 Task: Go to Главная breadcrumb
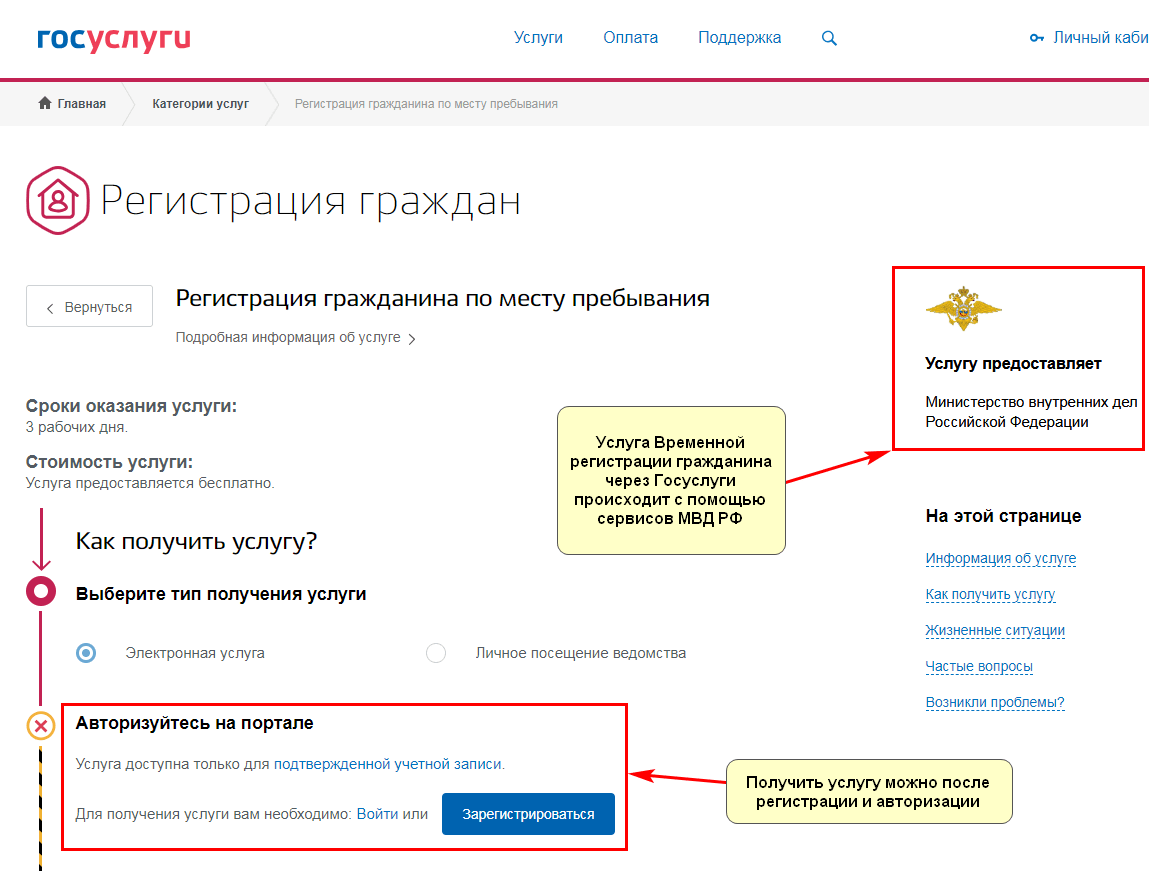81,104
